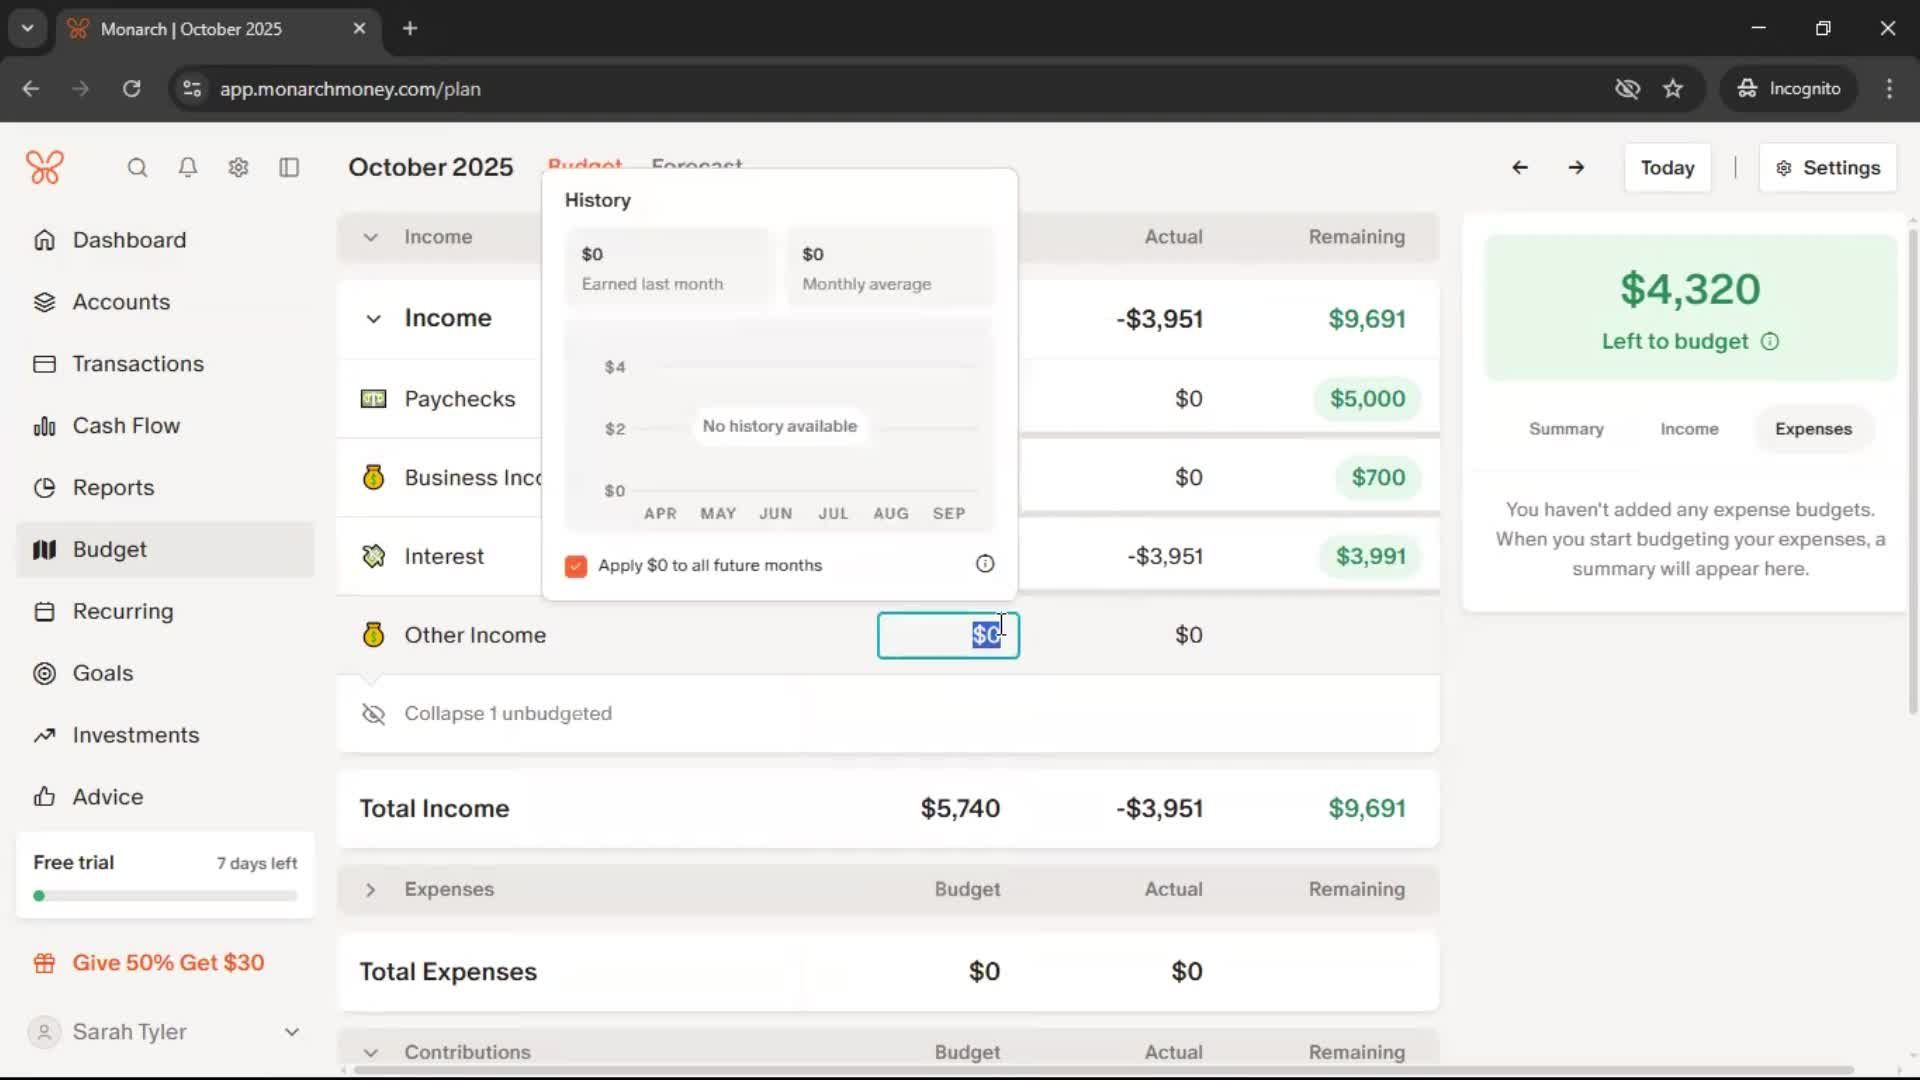
Task: Open the settings gear in the sidebar header
Action: [238, 167]
